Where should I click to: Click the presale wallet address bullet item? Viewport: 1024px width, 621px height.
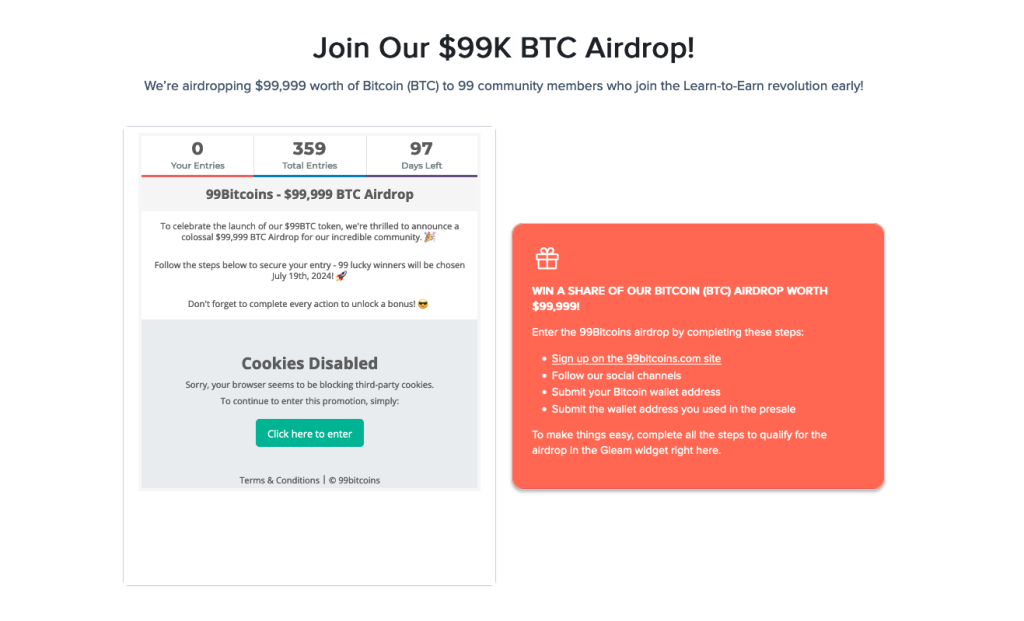673,409
